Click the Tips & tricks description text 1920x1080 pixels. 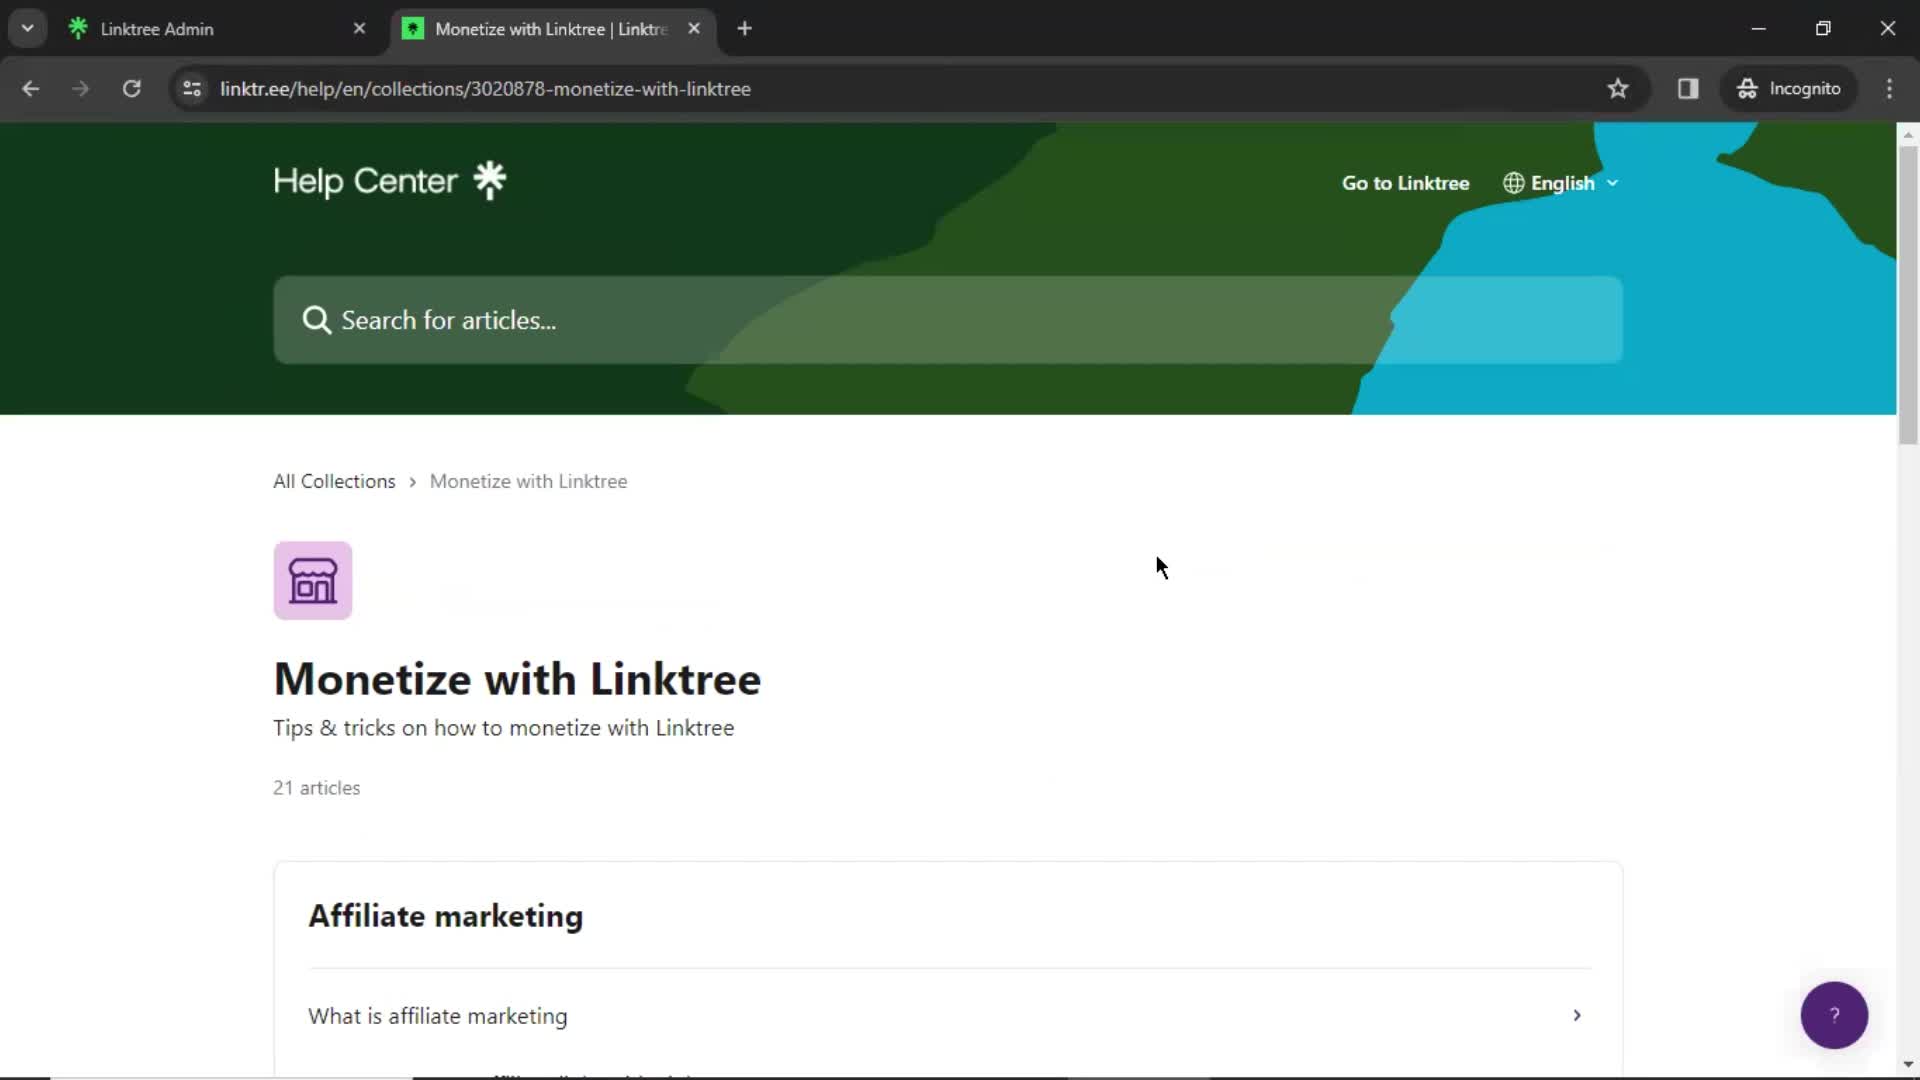(x=503, y=728)
